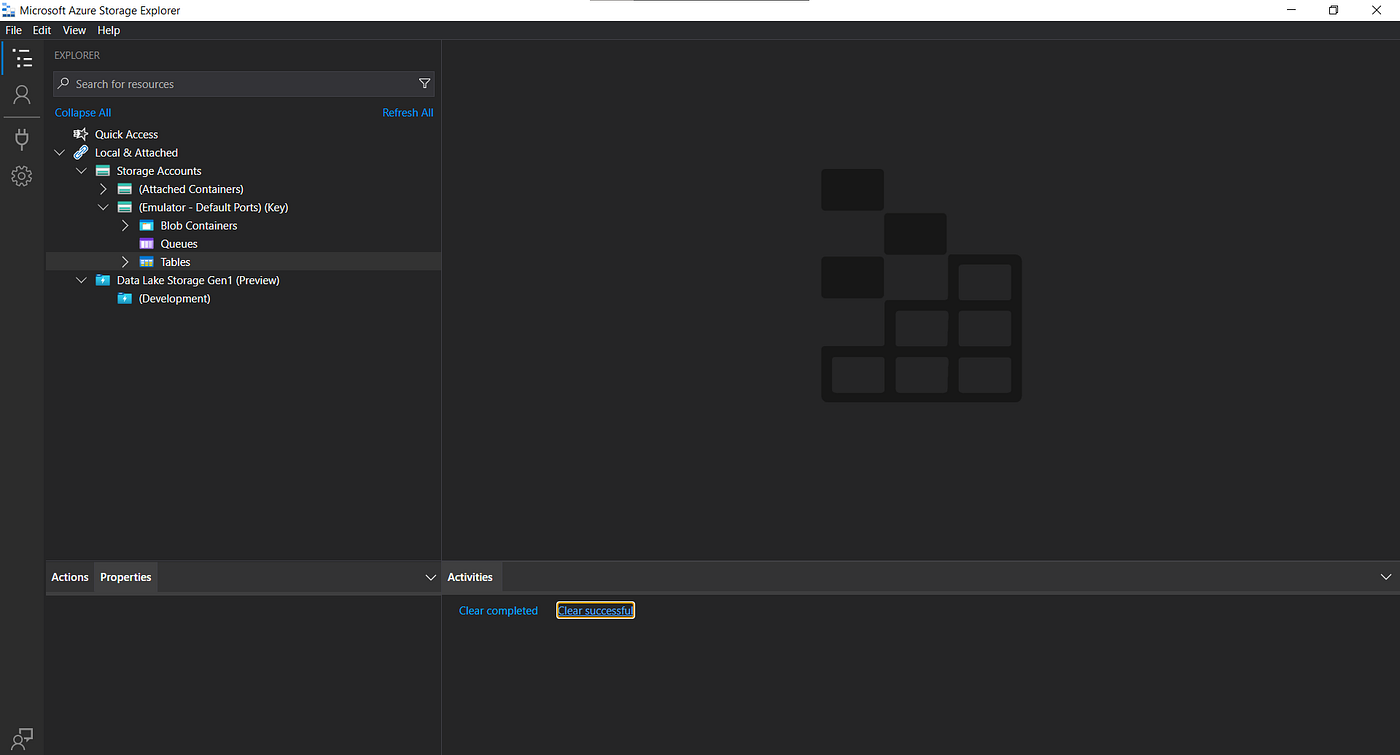This screenshot has width=1400, height=755.
Task: Select the Blob Containers label
Action: (199, 226)
